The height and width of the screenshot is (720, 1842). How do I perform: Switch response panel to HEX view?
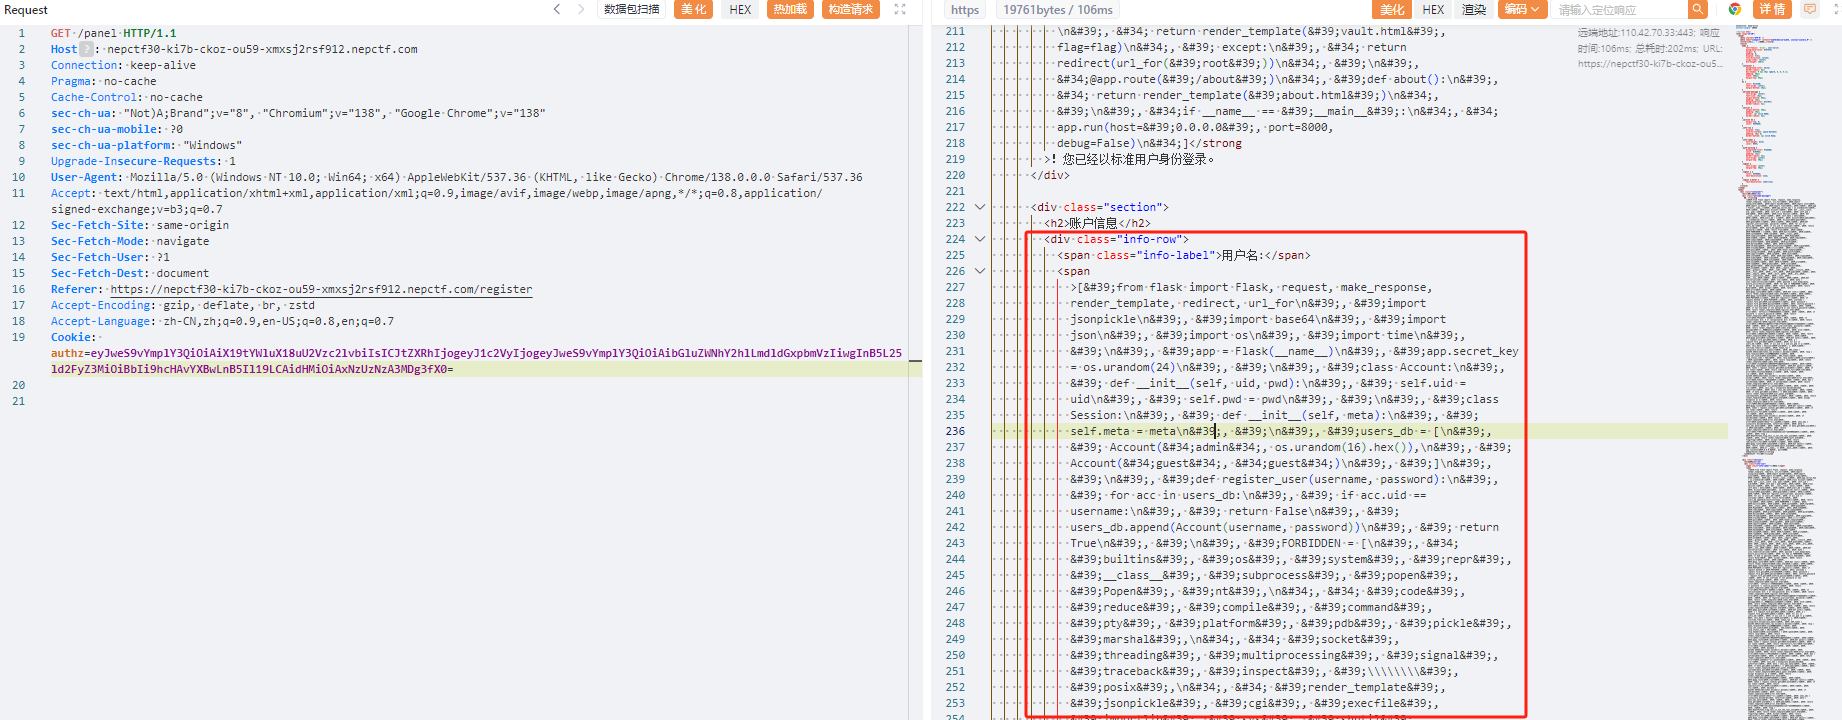pyautogui.click(x=1433, y=9)
